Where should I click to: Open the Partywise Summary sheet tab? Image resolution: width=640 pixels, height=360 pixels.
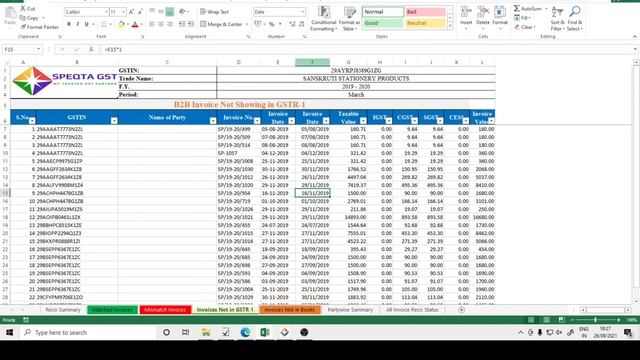(x=350, y=310)
